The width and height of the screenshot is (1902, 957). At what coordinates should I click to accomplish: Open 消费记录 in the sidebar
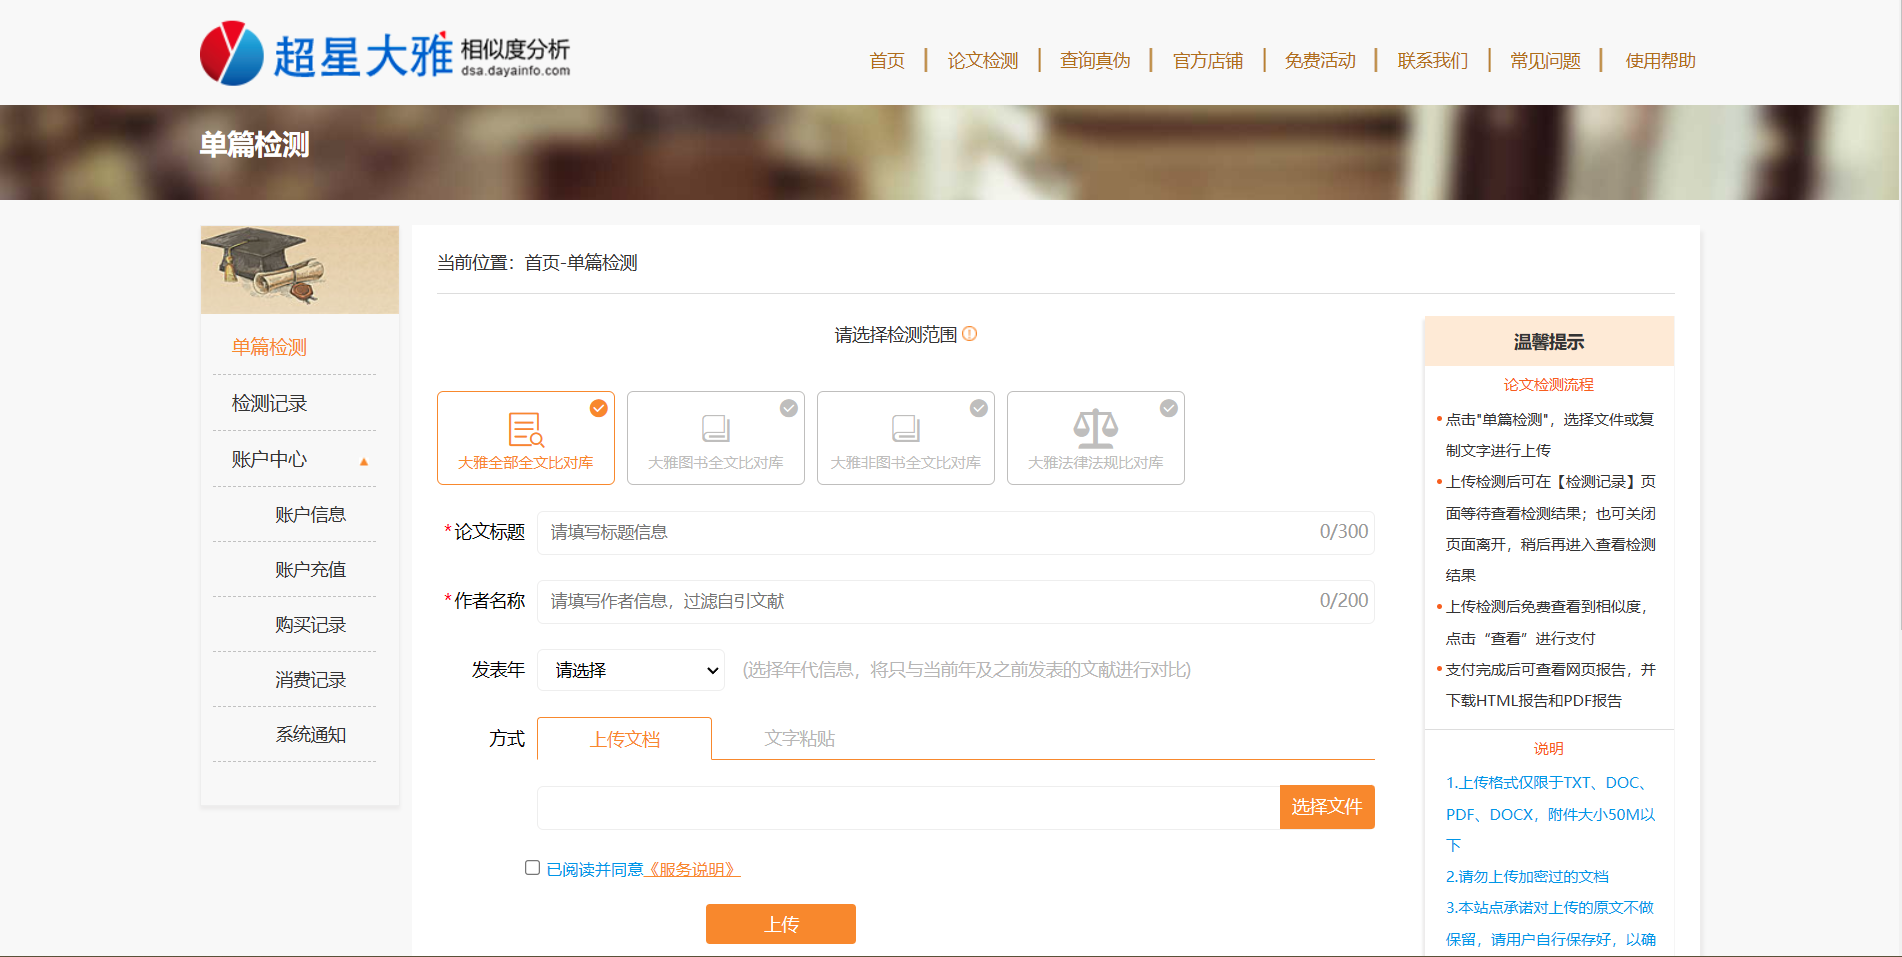[311, 679]
